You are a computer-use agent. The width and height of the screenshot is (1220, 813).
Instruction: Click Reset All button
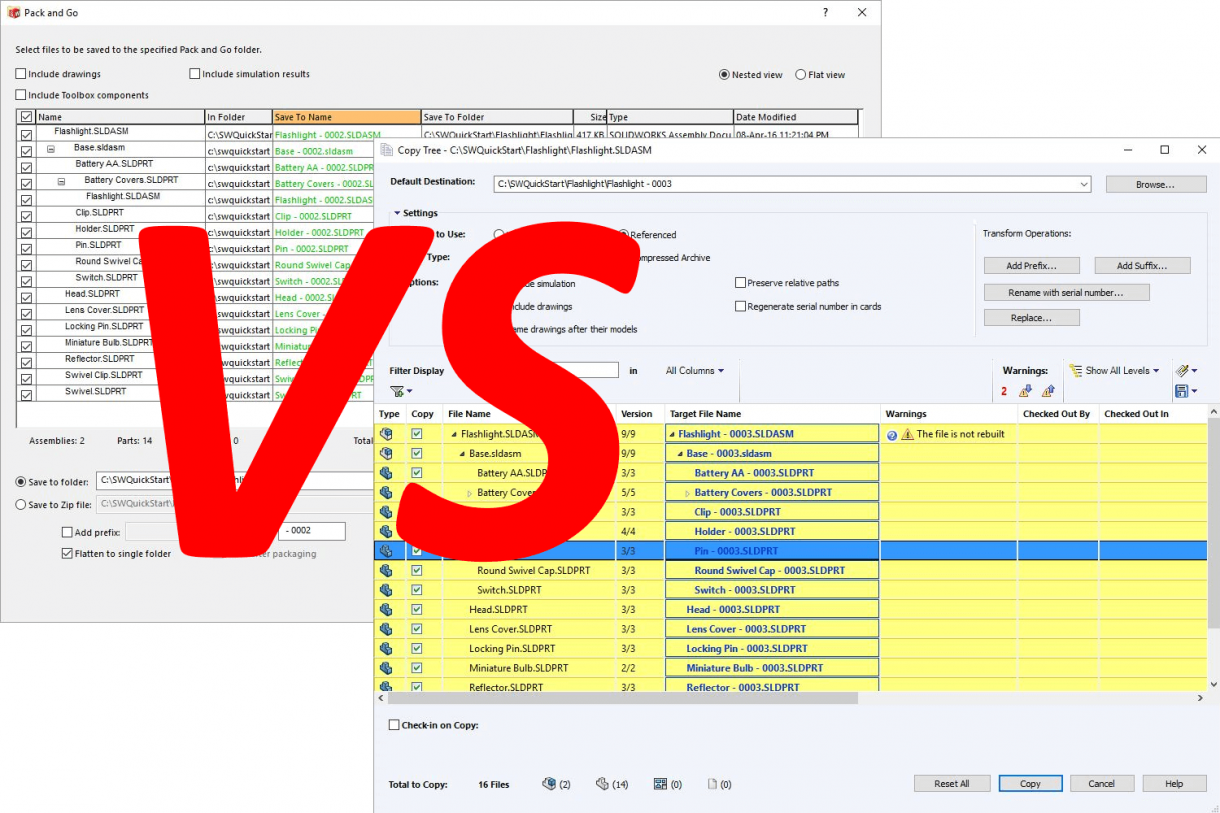[952, 784]
